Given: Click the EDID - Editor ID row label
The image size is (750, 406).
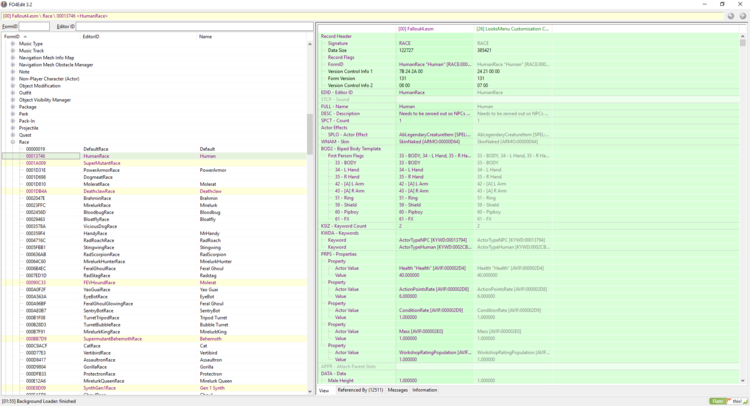Looking at the screenshot, I should point(337,92).
